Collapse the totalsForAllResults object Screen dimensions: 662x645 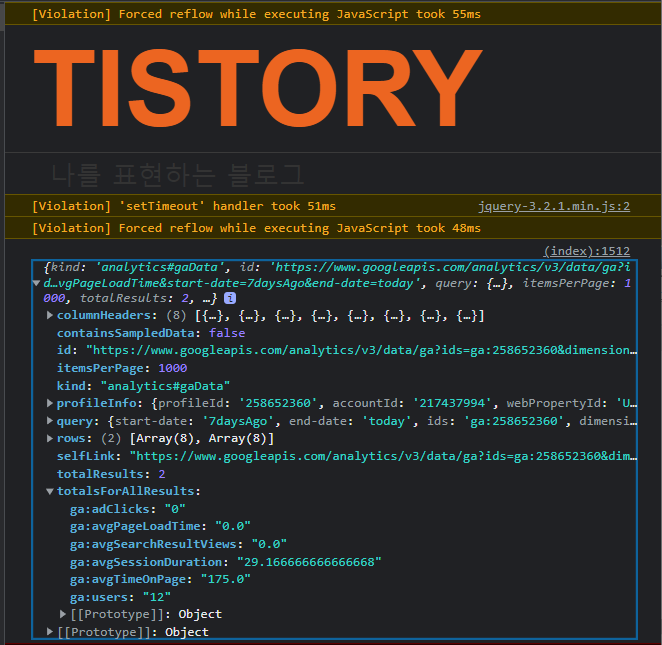click(50, 491)
